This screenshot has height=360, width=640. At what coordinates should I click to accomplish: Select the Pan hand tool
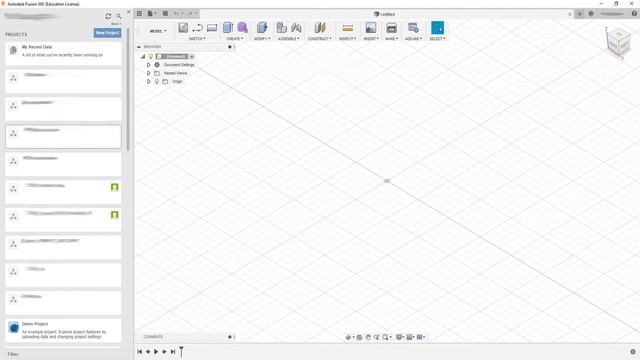(x=368, y=337)
